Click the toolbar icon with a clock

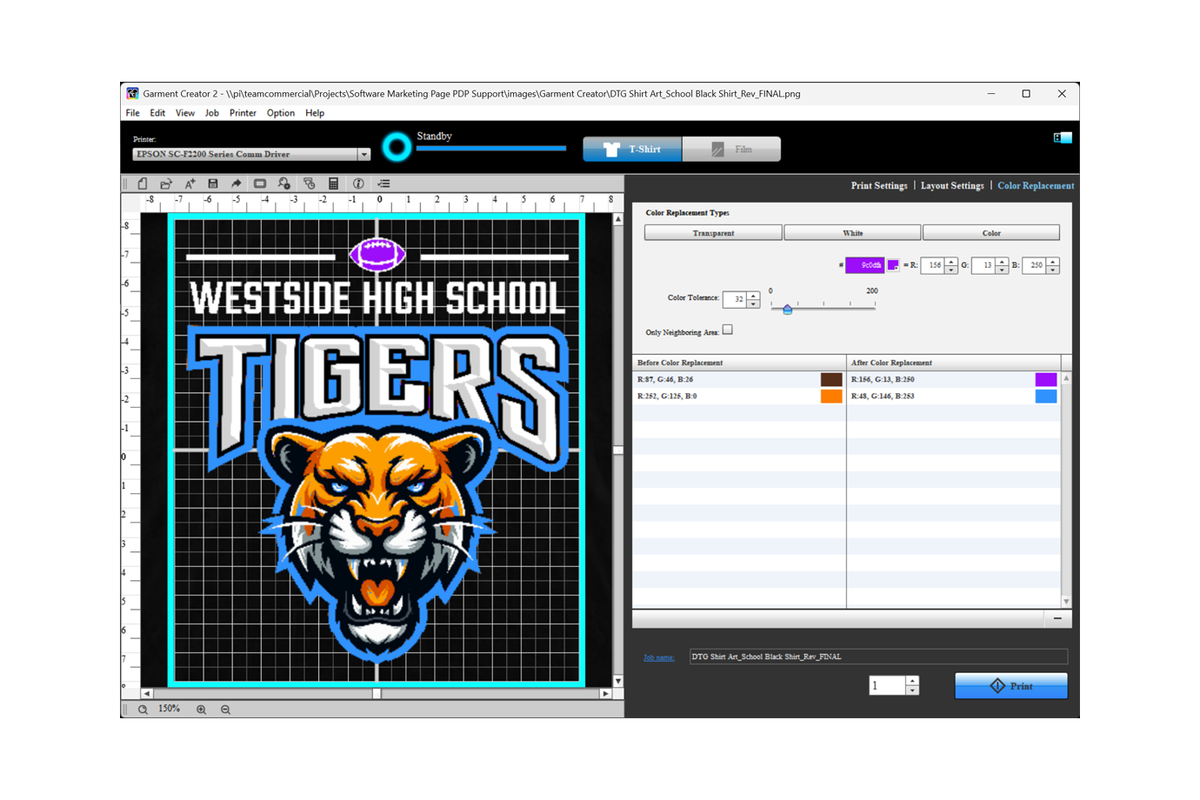click(309, 183)
